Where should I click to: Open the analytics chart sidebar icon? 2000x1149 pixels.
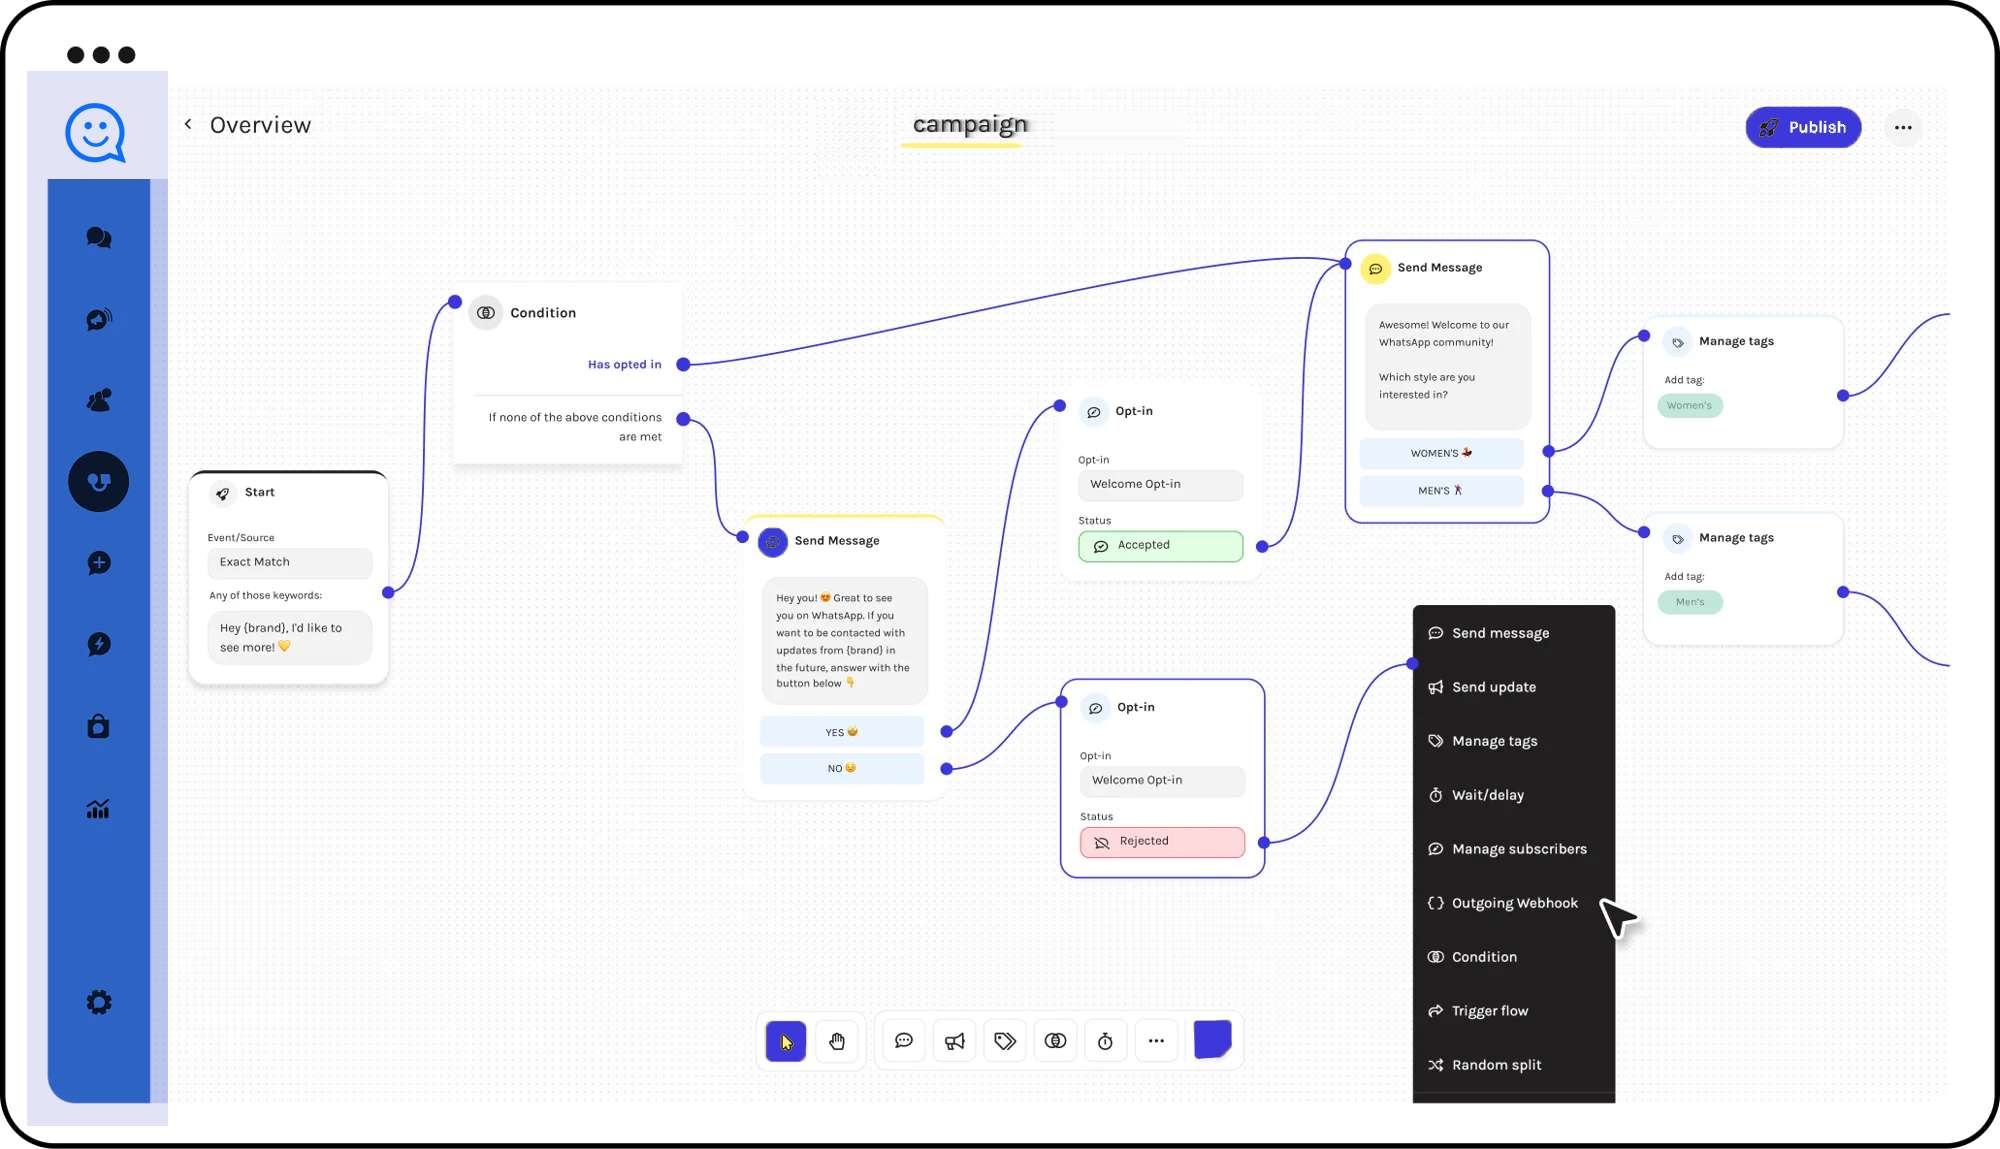[x=98, y=808]
